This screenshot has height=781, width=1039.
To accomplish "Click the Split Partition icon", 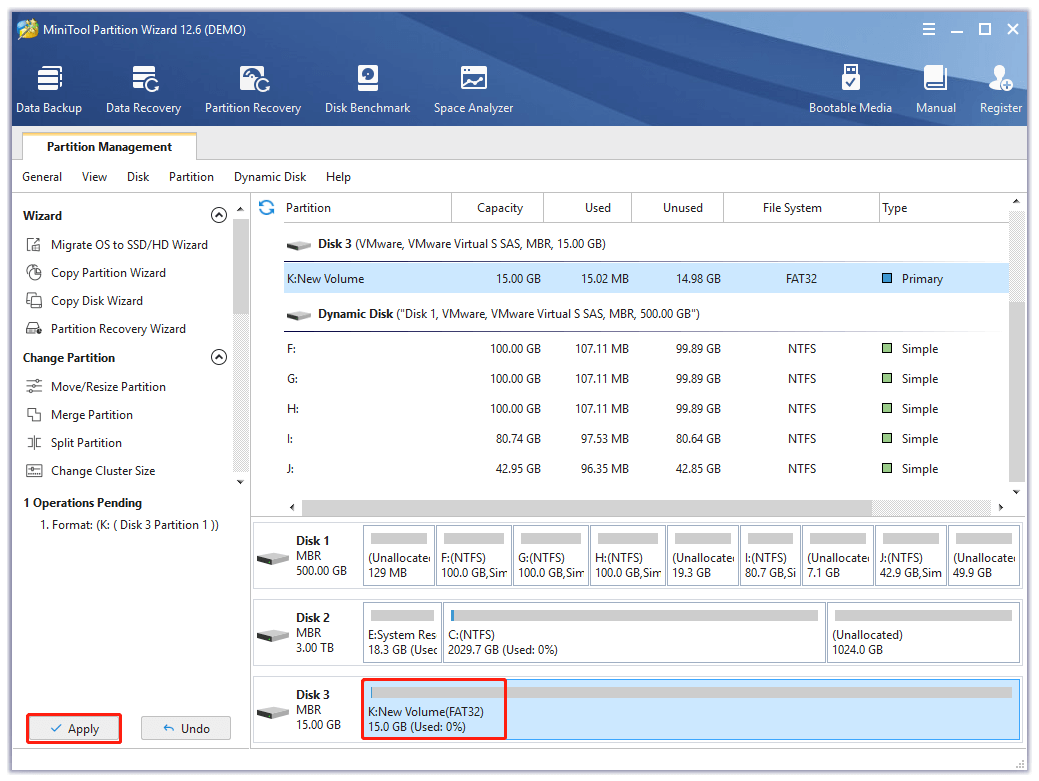I will coord(34,442).
